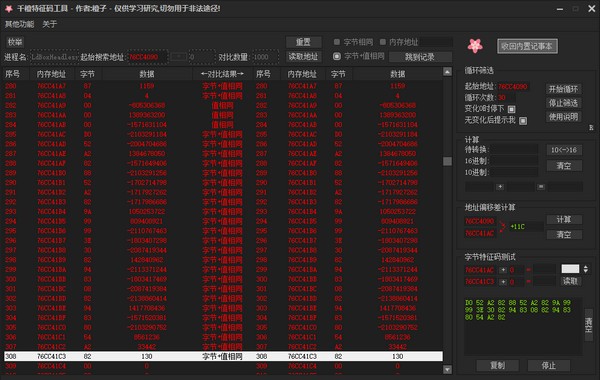Click 计算 in address offset panel
Viewport: 600px width, 380px height.
tap(564, 219)
